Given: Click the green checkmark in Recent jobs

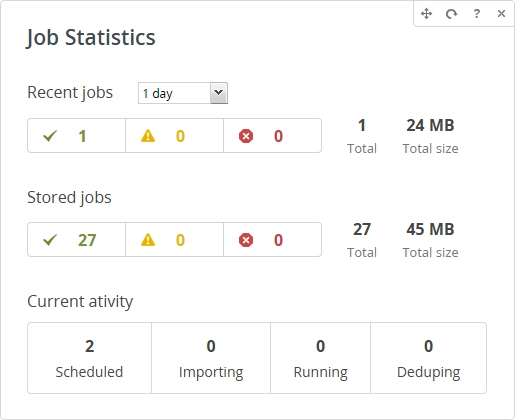Looking at the screenshot, I should click(x=50, y=136).
